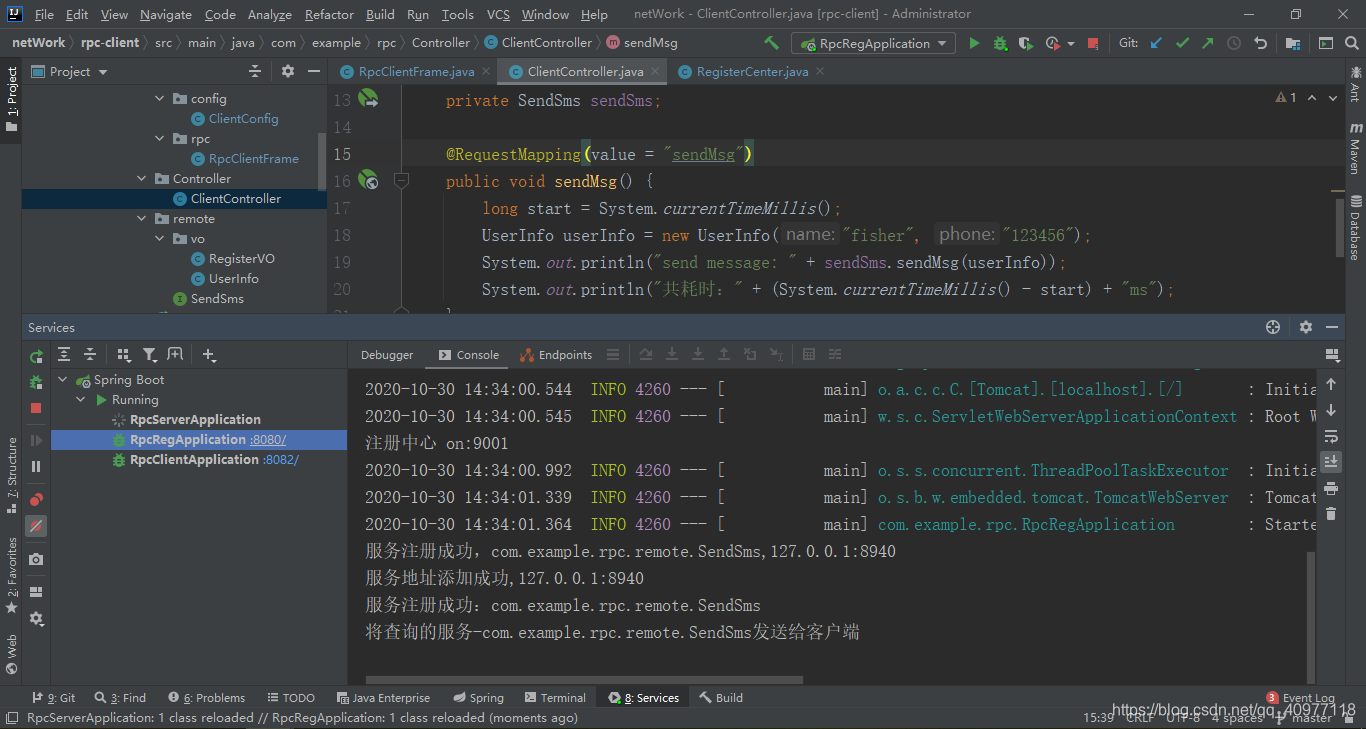Open Project panel settings gear
Screen dimensions: 1366x729
click(x=288, y=71)
